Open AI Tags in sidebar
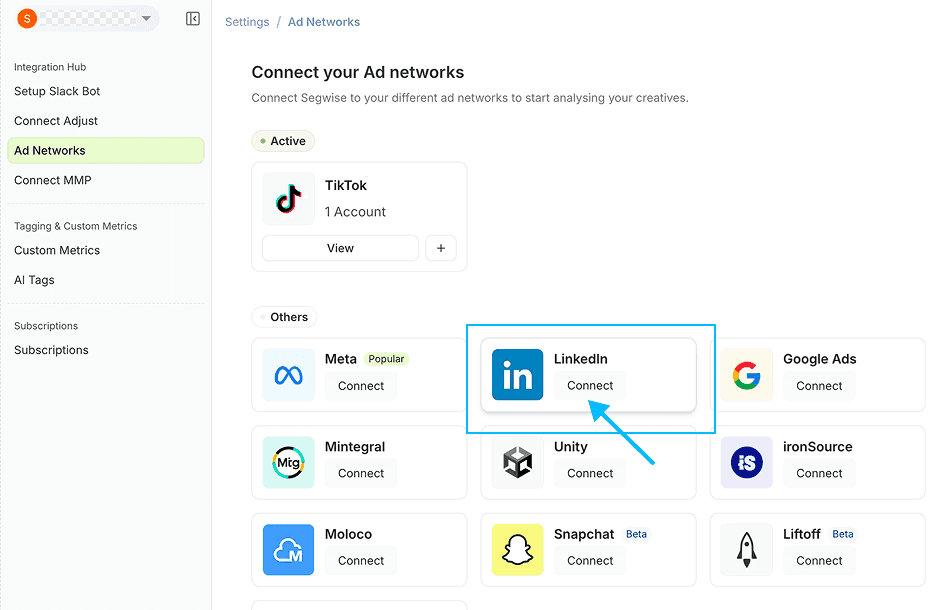This screenshot has width=948, height=610. click(x=34, y=280)
